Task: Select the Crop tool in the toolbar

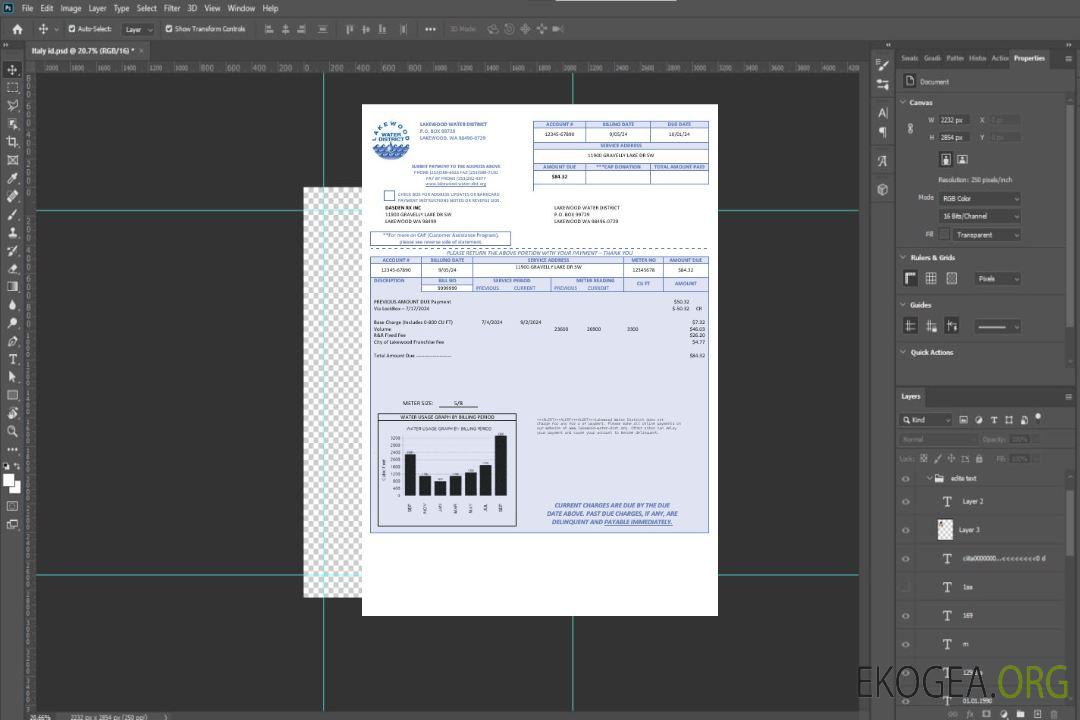Action: (x=13, y=141)
